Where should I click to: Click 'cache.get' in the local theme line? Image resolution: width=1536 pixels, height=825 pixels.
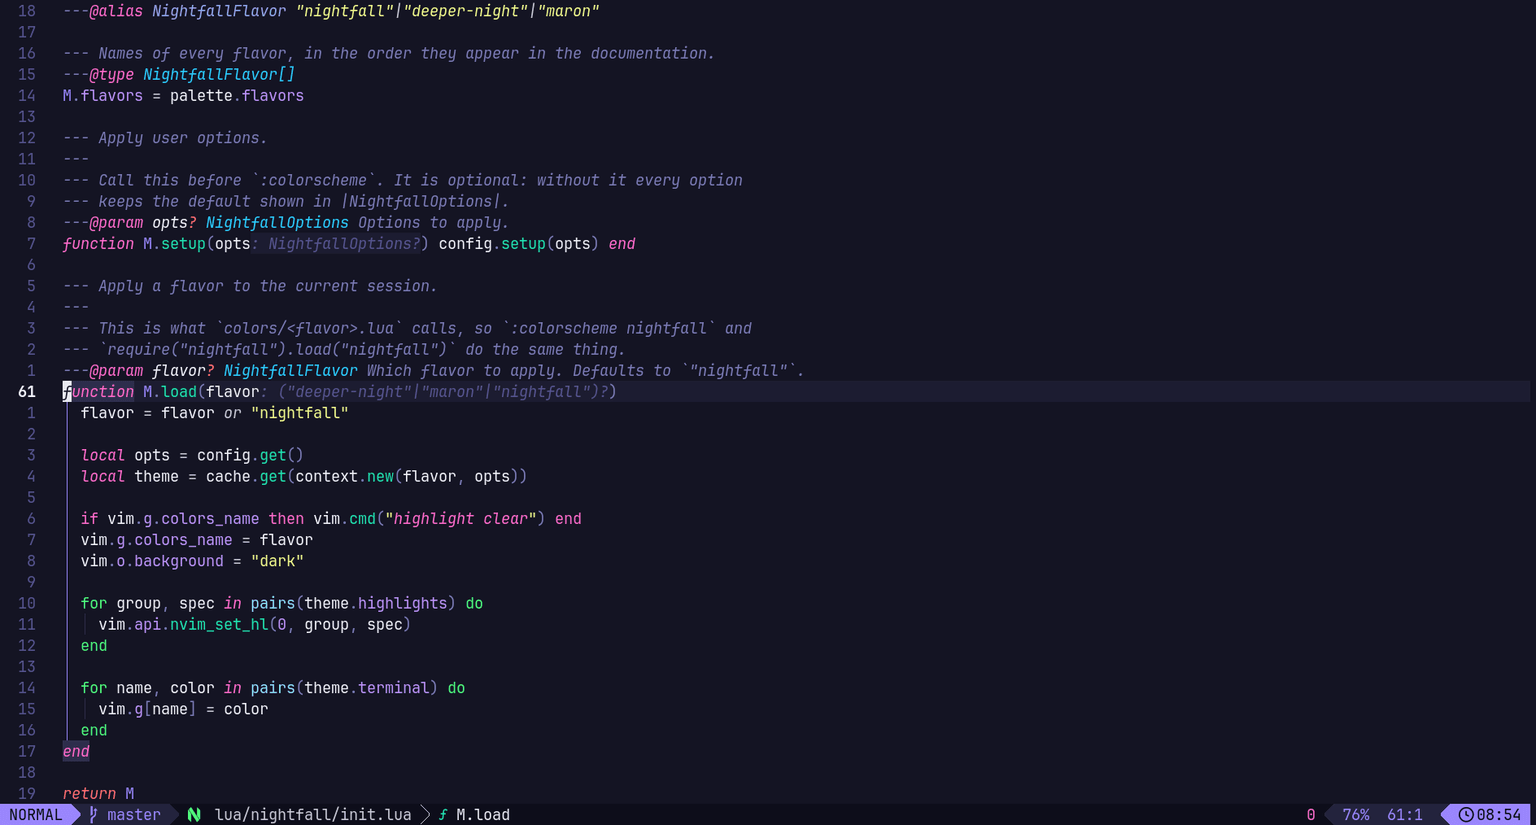(246, 477)
